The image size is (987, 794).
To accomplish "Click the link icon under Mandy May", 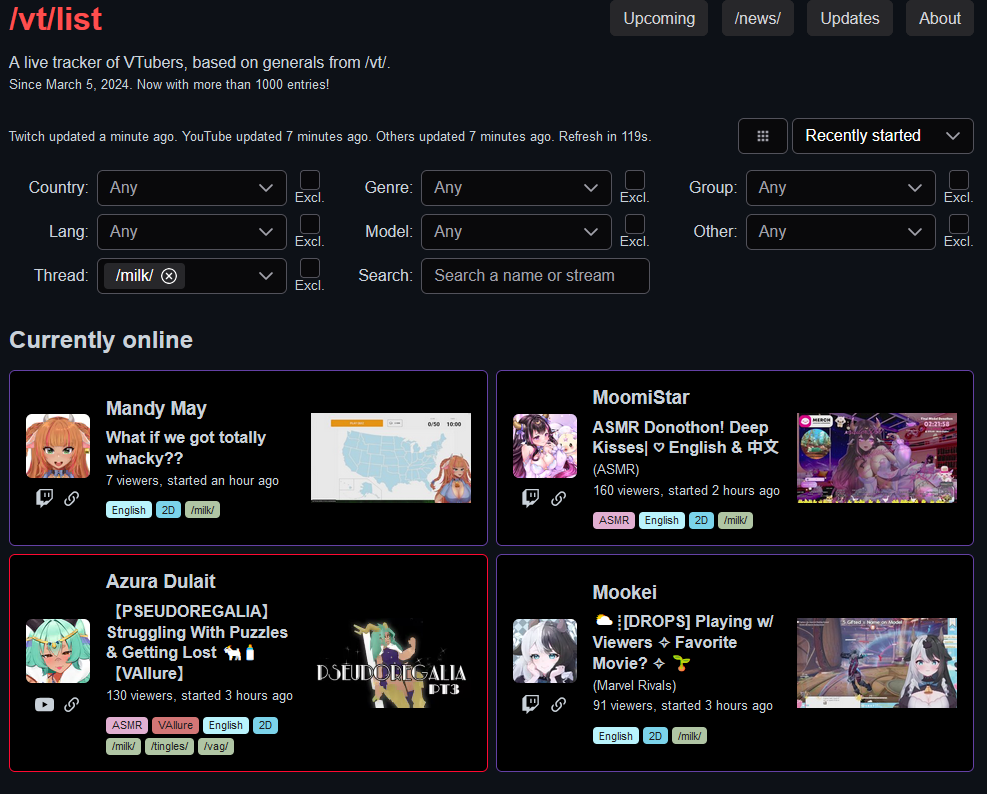I will [72, 498].
